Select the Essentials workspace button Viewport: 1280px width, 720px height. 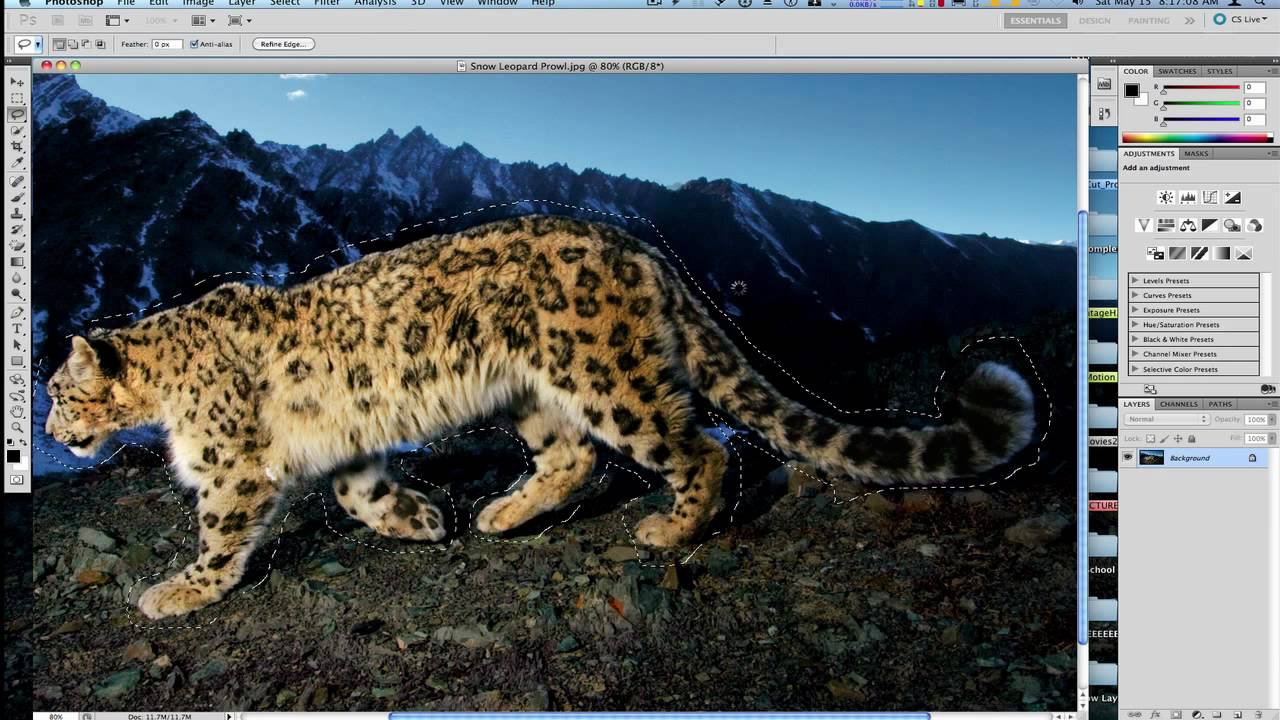click(1035, 20)
